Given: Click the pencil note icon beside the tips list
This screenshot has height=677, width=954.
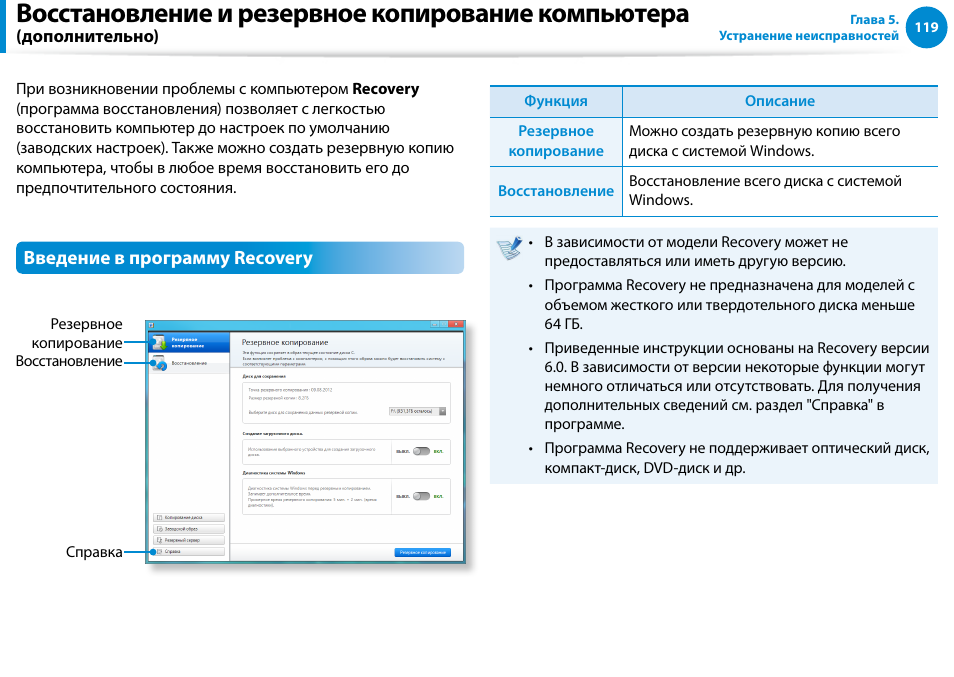Looking at the screenshot, I should [x=508, y=248].
